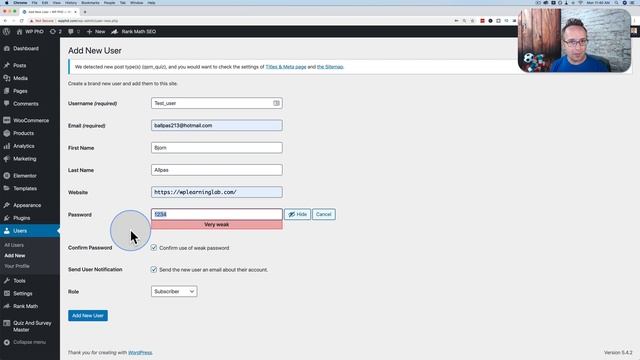
Task: Bookmark this page with the star icon
Action: [x=473, y=21]
